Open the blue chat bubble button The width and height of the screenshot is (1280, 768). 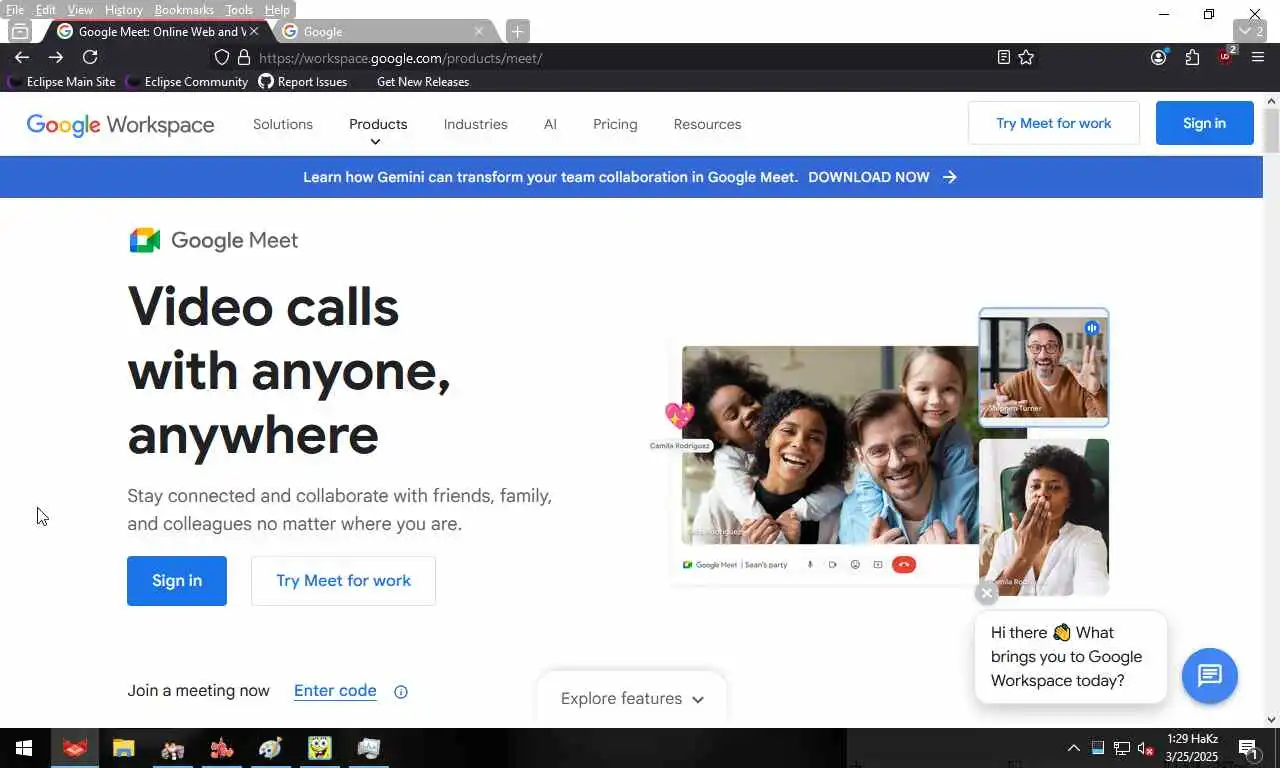[x=1210, y=676]
